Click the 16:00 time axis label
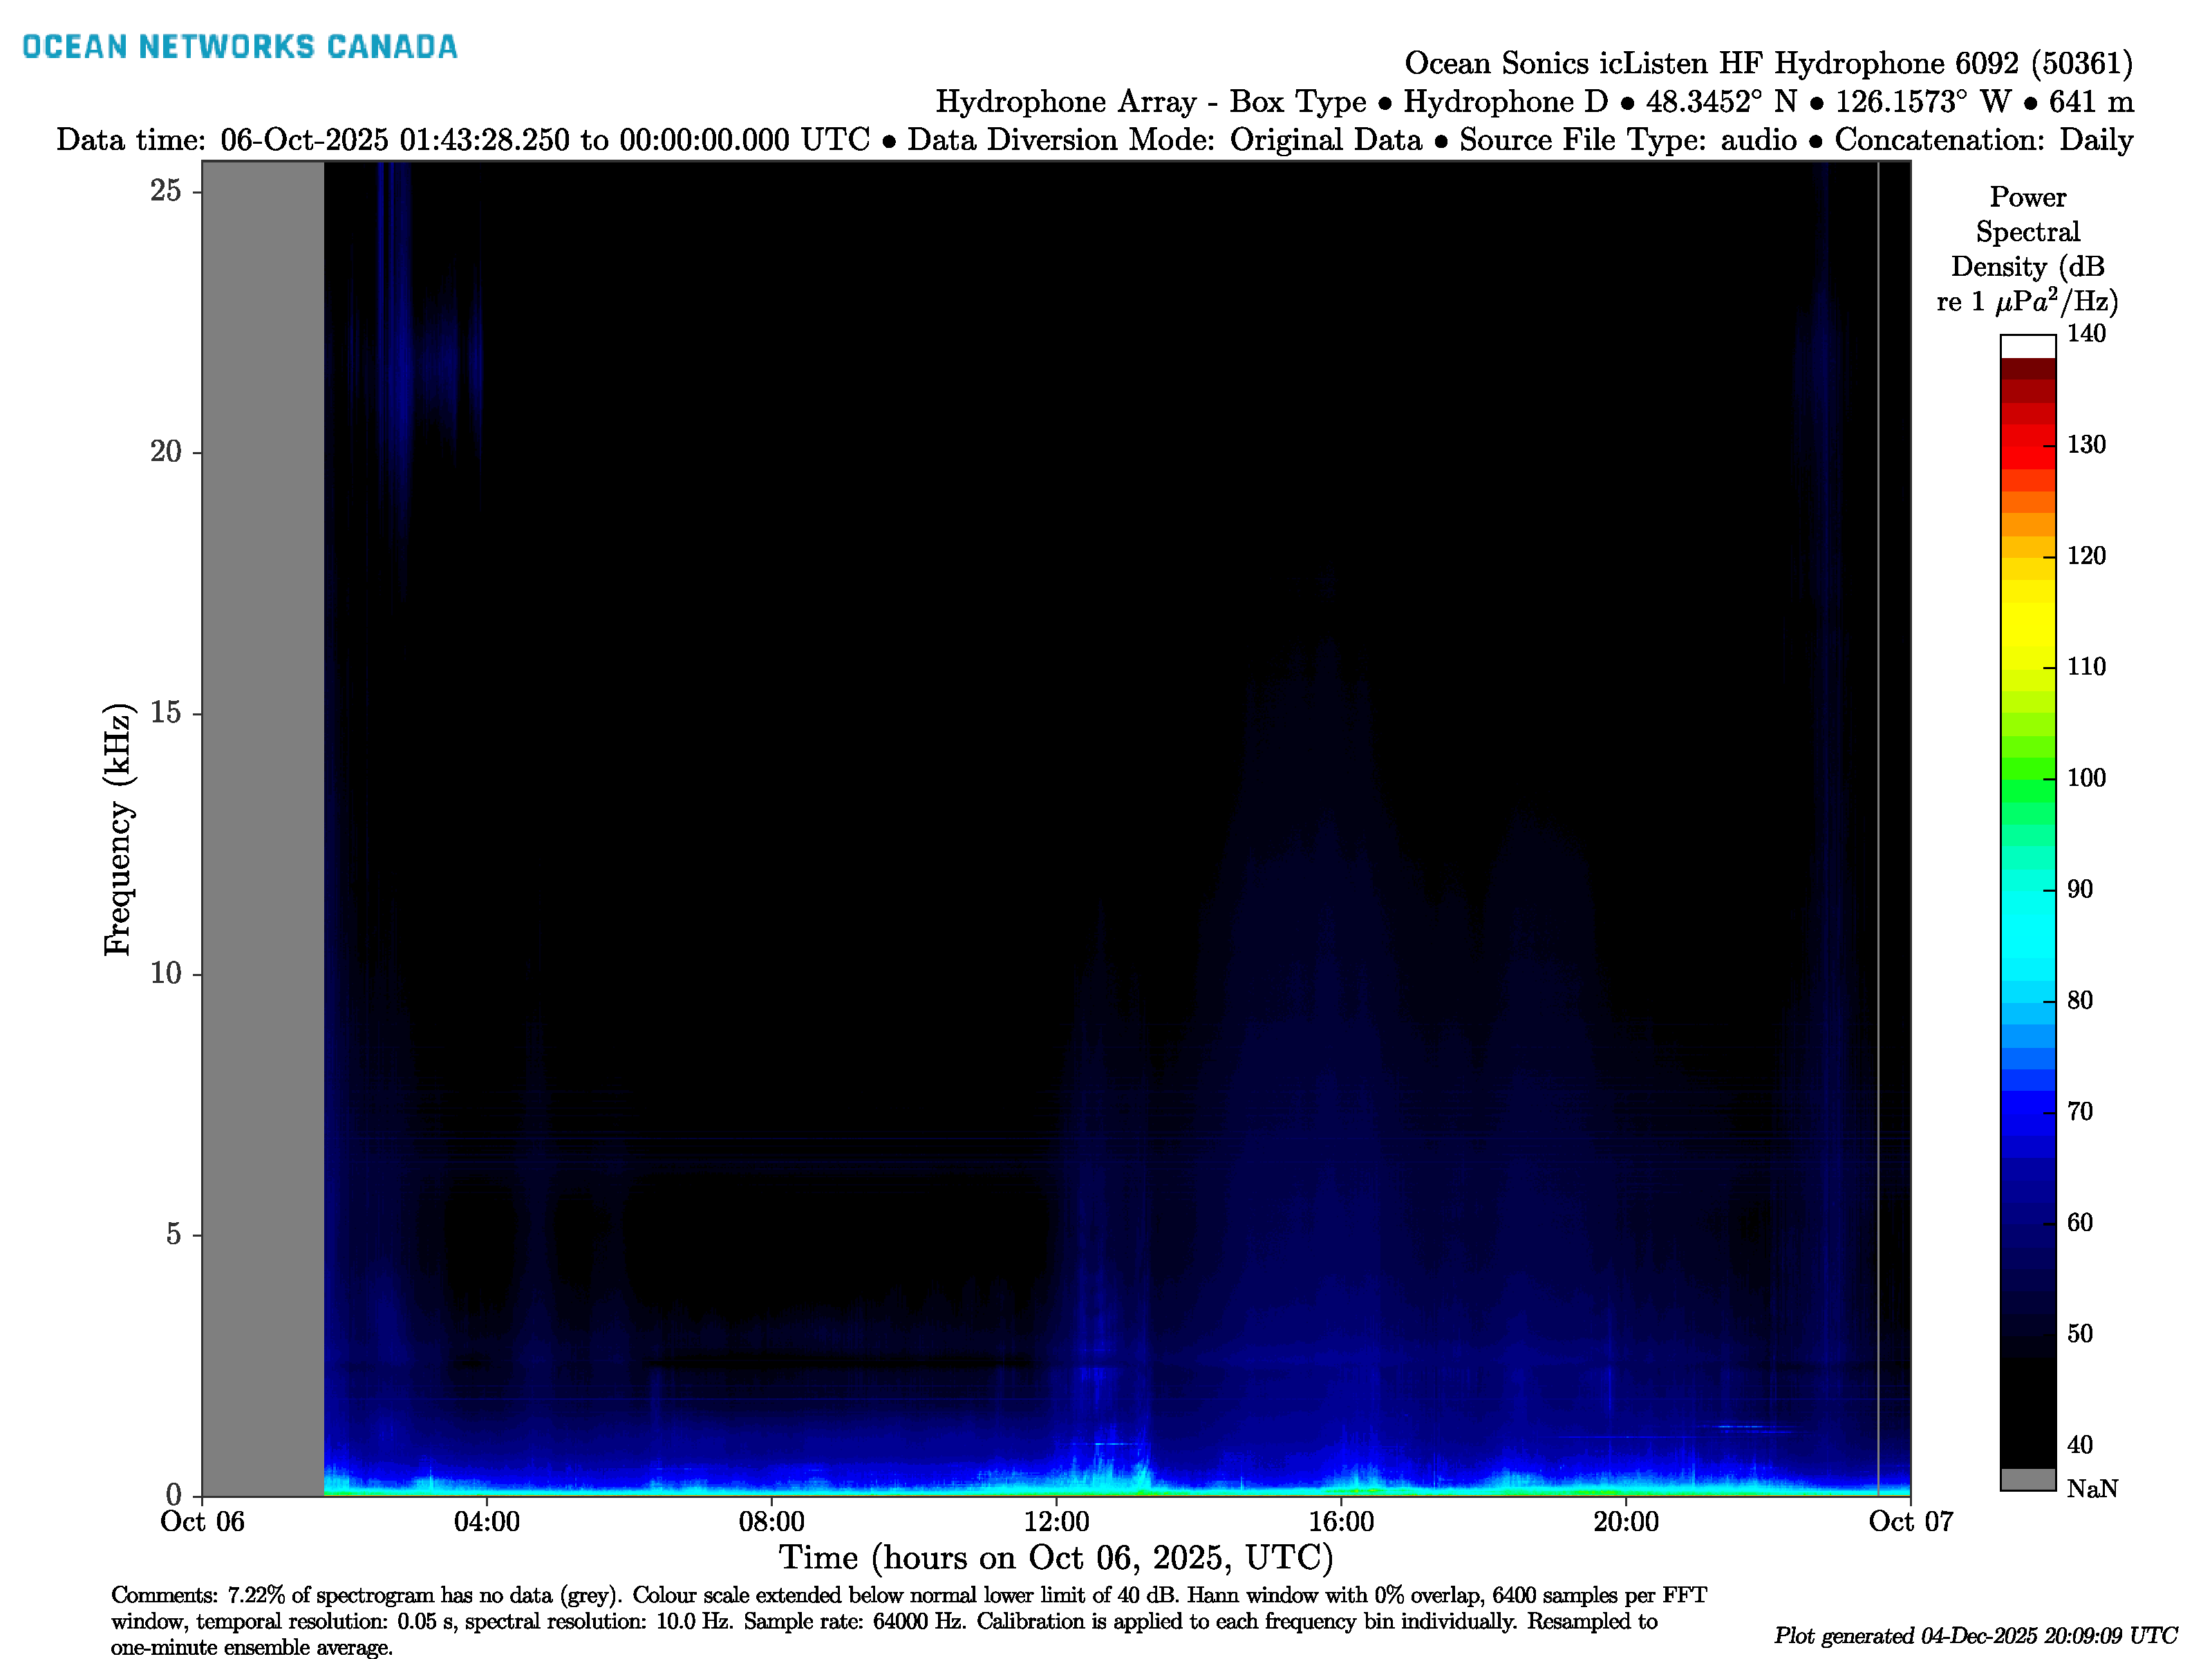This screenshot has width=2212, height=1659. tap(1341, 1522)
